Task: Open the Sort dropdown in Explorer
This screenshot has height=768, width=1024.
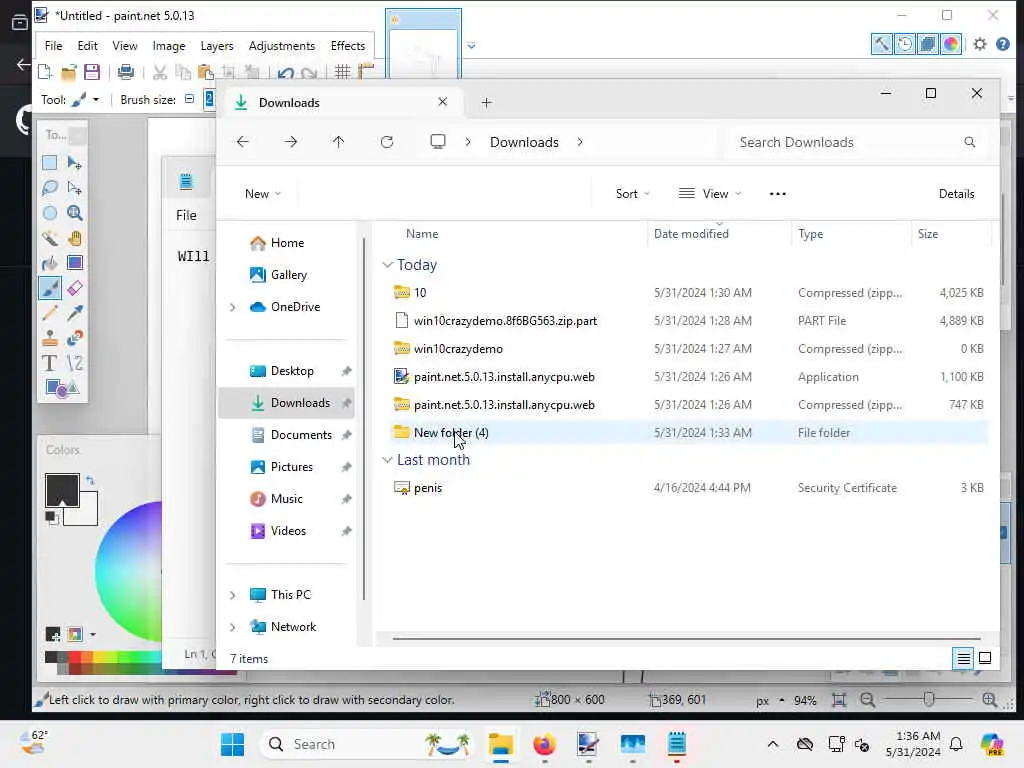Action: [633, 194]
